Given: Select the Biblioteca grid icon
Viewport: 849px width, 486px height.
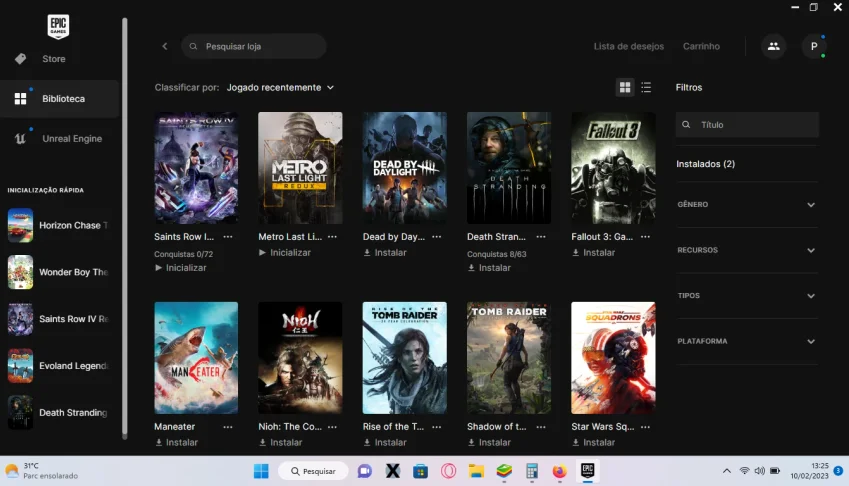Looking at the screenshot, I should (x=21, y=98).
